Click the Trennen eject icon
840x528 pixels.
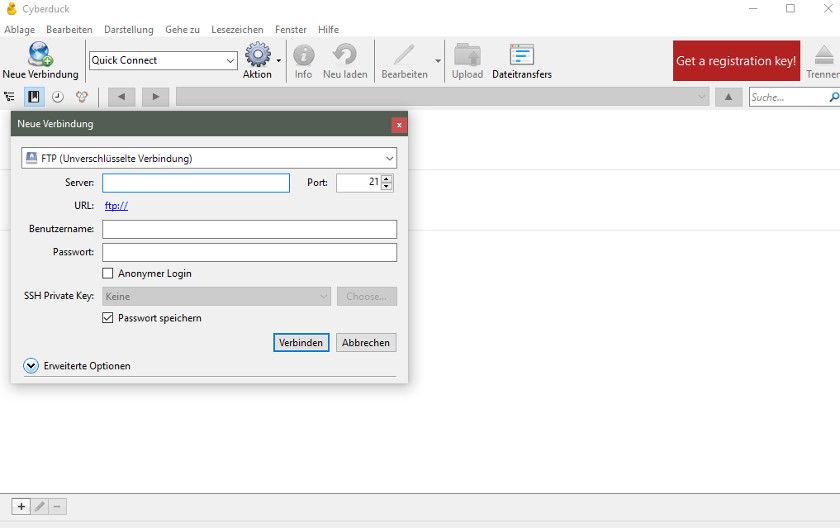coord(824,55)
